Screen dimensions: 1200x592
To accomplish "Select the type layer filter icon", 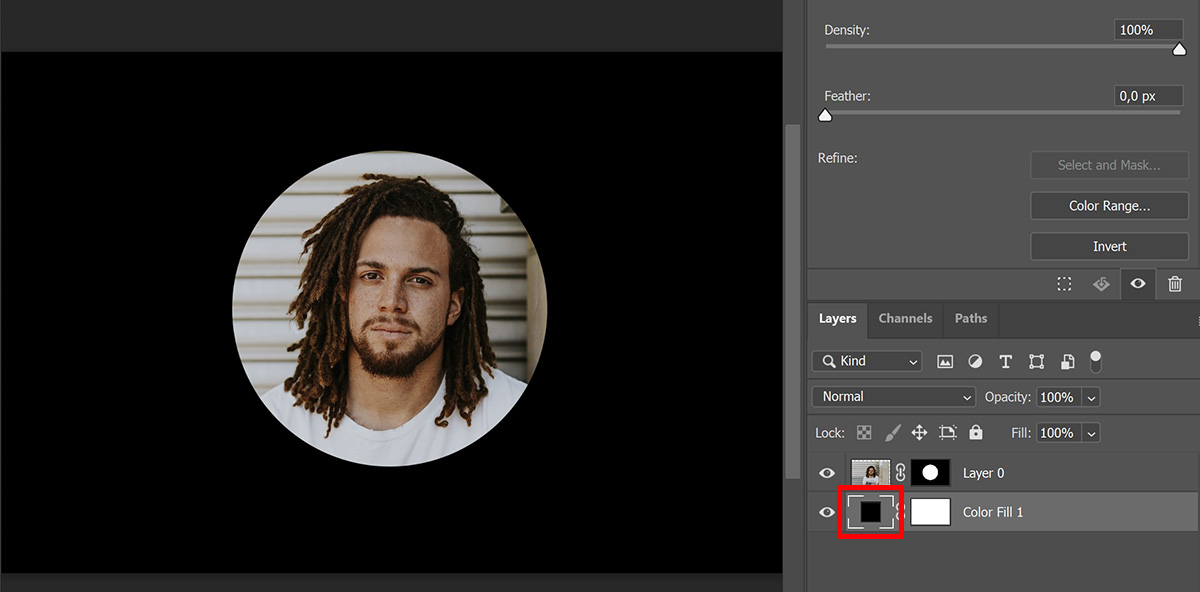I will click(1005, 361).
